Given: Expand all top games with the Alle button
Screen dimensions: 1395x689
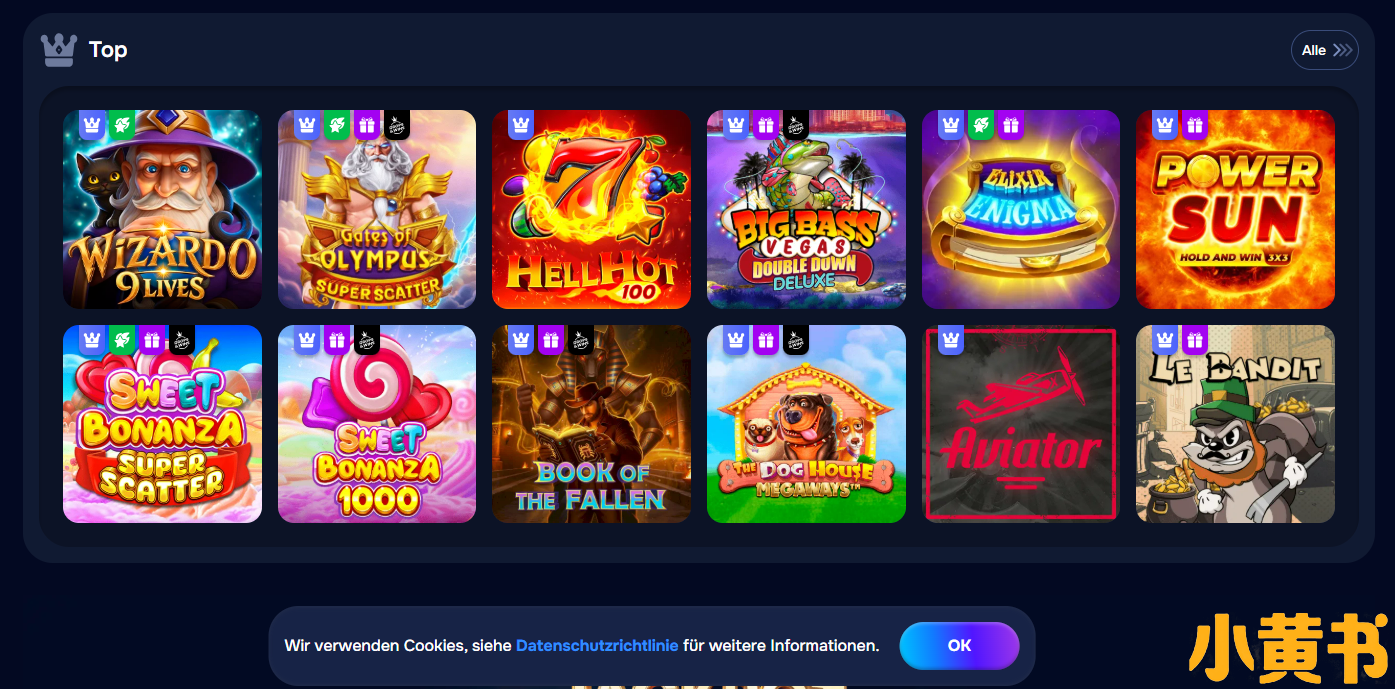Looking at the screenshot, I should click(1325, 50).
